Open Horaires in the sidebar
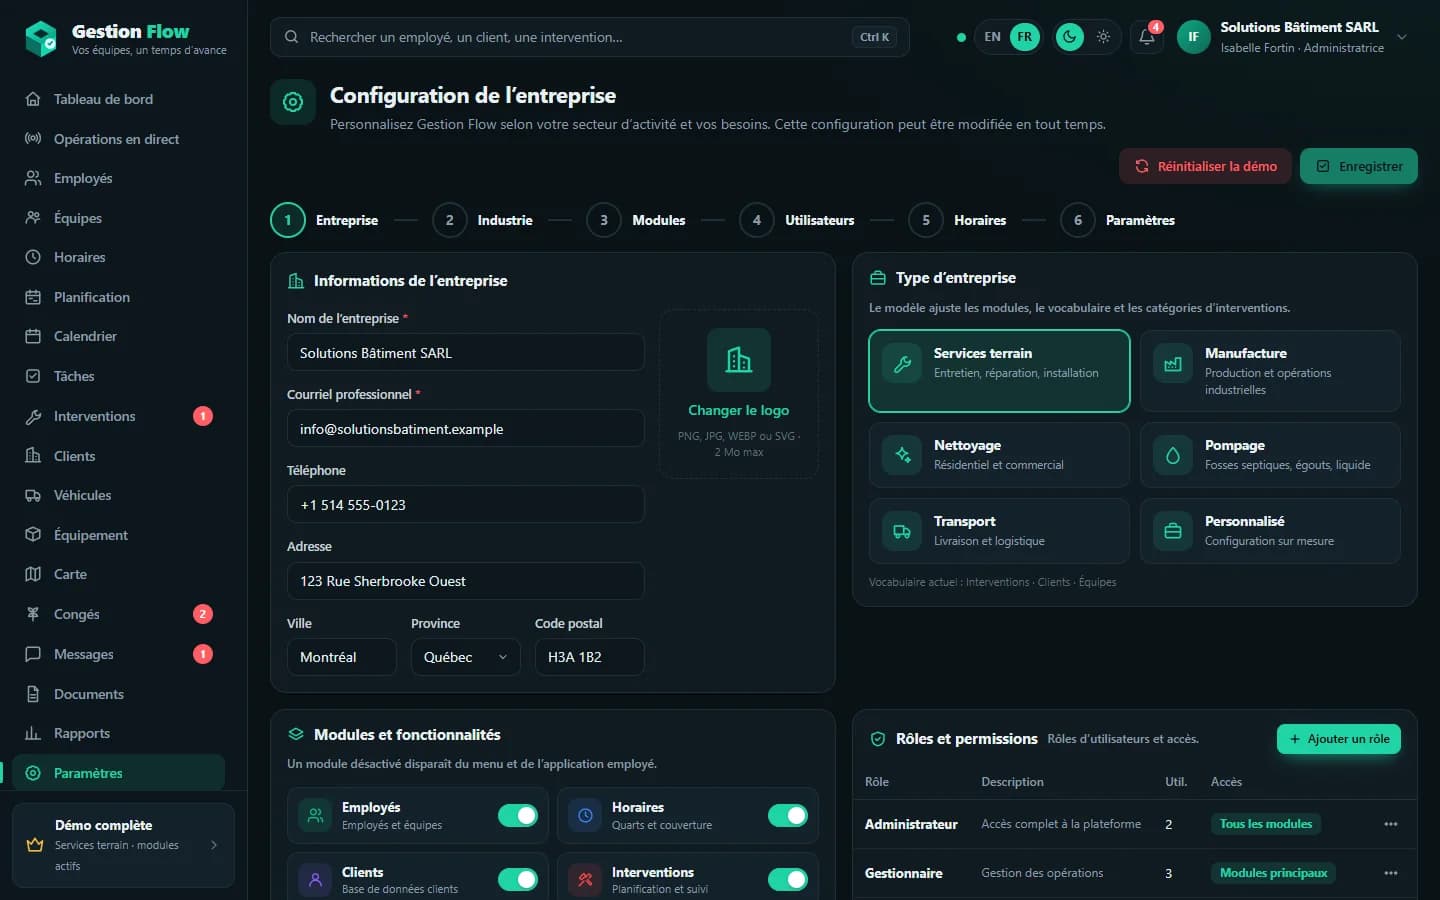 118,257
